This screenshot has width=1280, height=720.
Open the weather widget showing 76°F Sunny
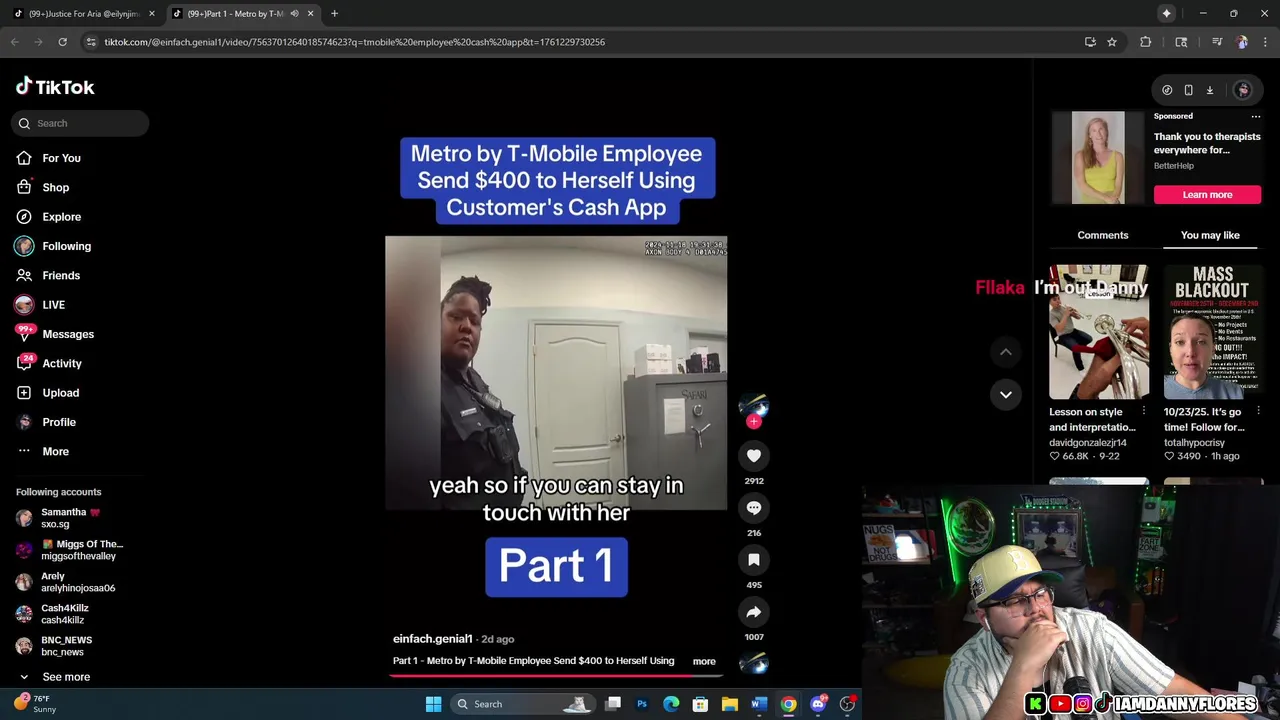pos(35,704)
